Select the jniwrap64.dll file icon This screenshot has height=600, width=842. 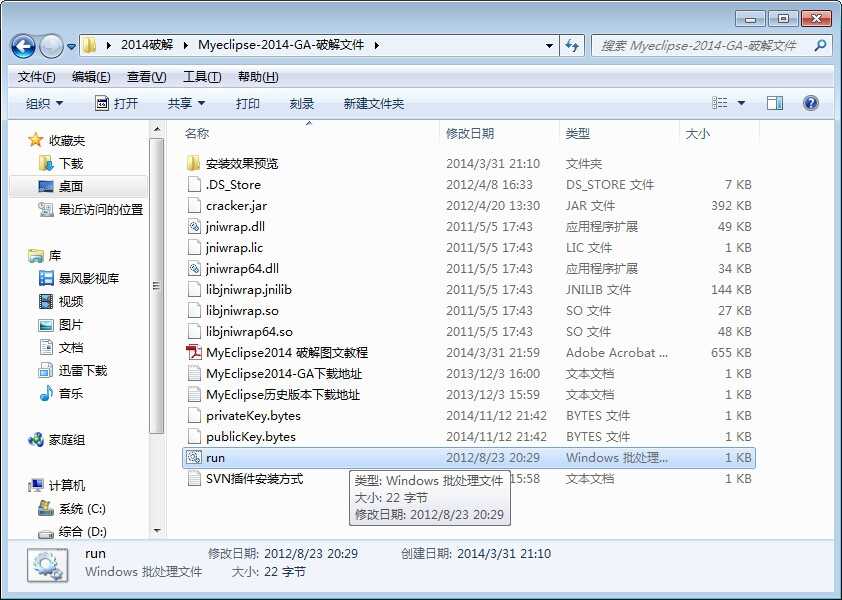(x=194, y=268)
